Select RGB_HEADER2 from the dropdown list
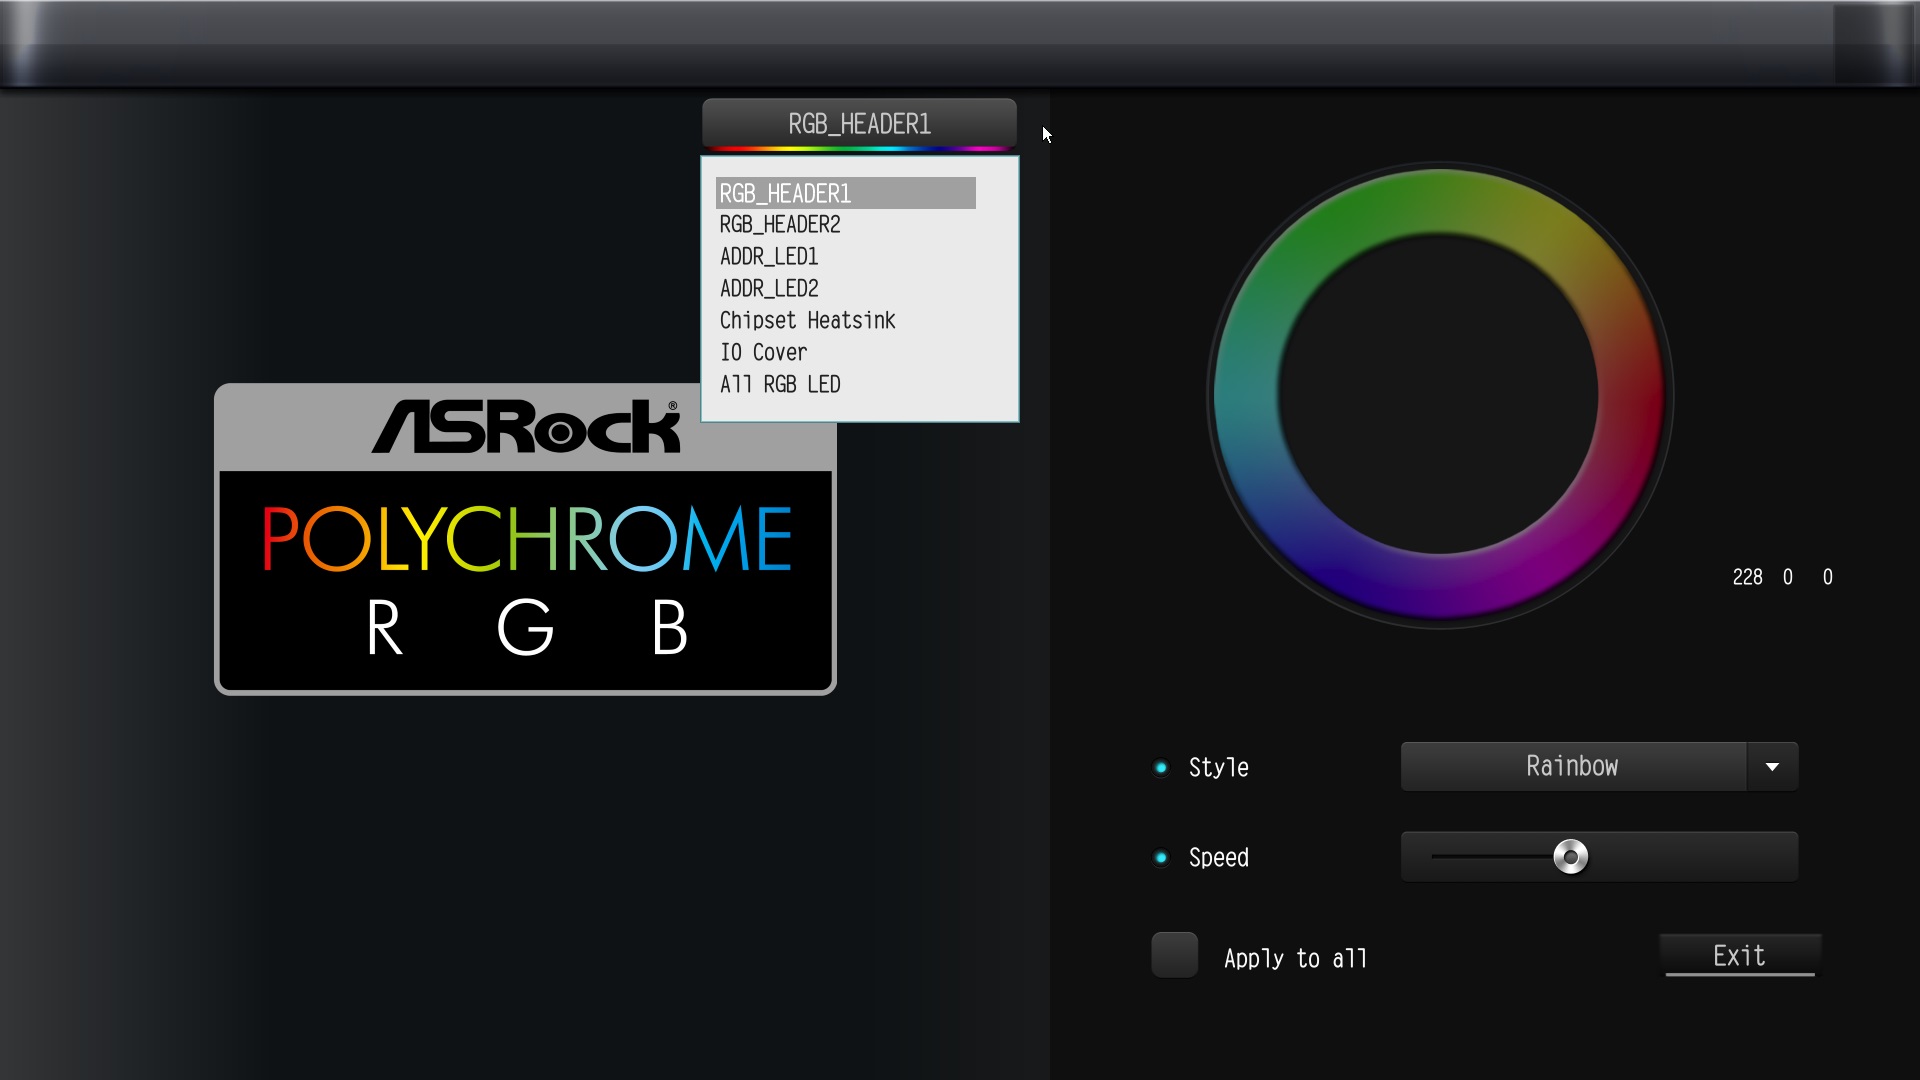This screenshot has width=1920, height=1080. [780, 225]
